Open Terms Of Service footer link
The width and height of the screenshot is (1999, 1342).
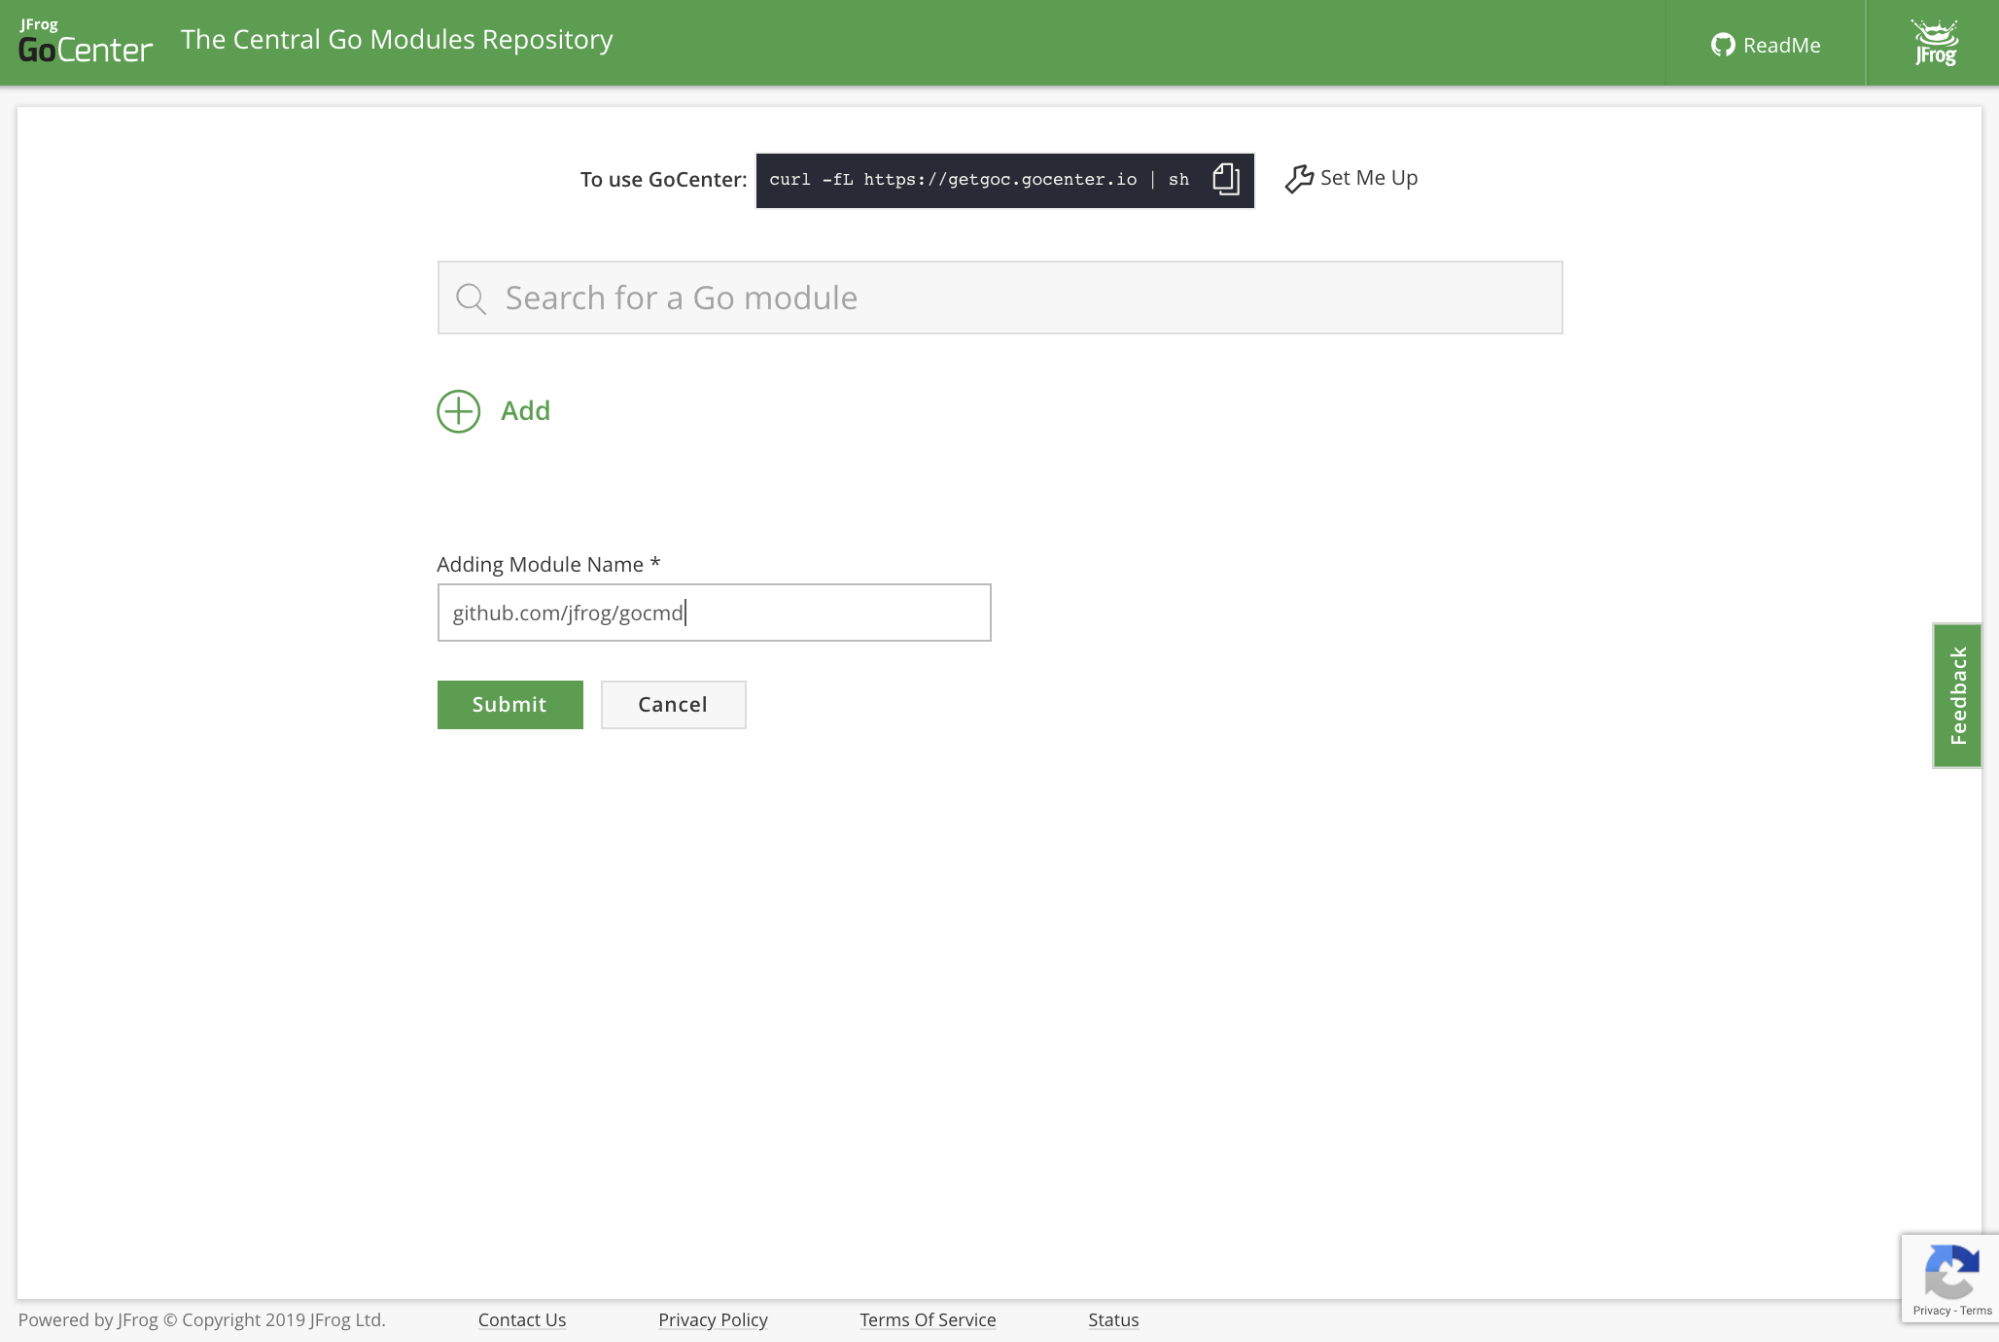click(x=927, y=1319)
